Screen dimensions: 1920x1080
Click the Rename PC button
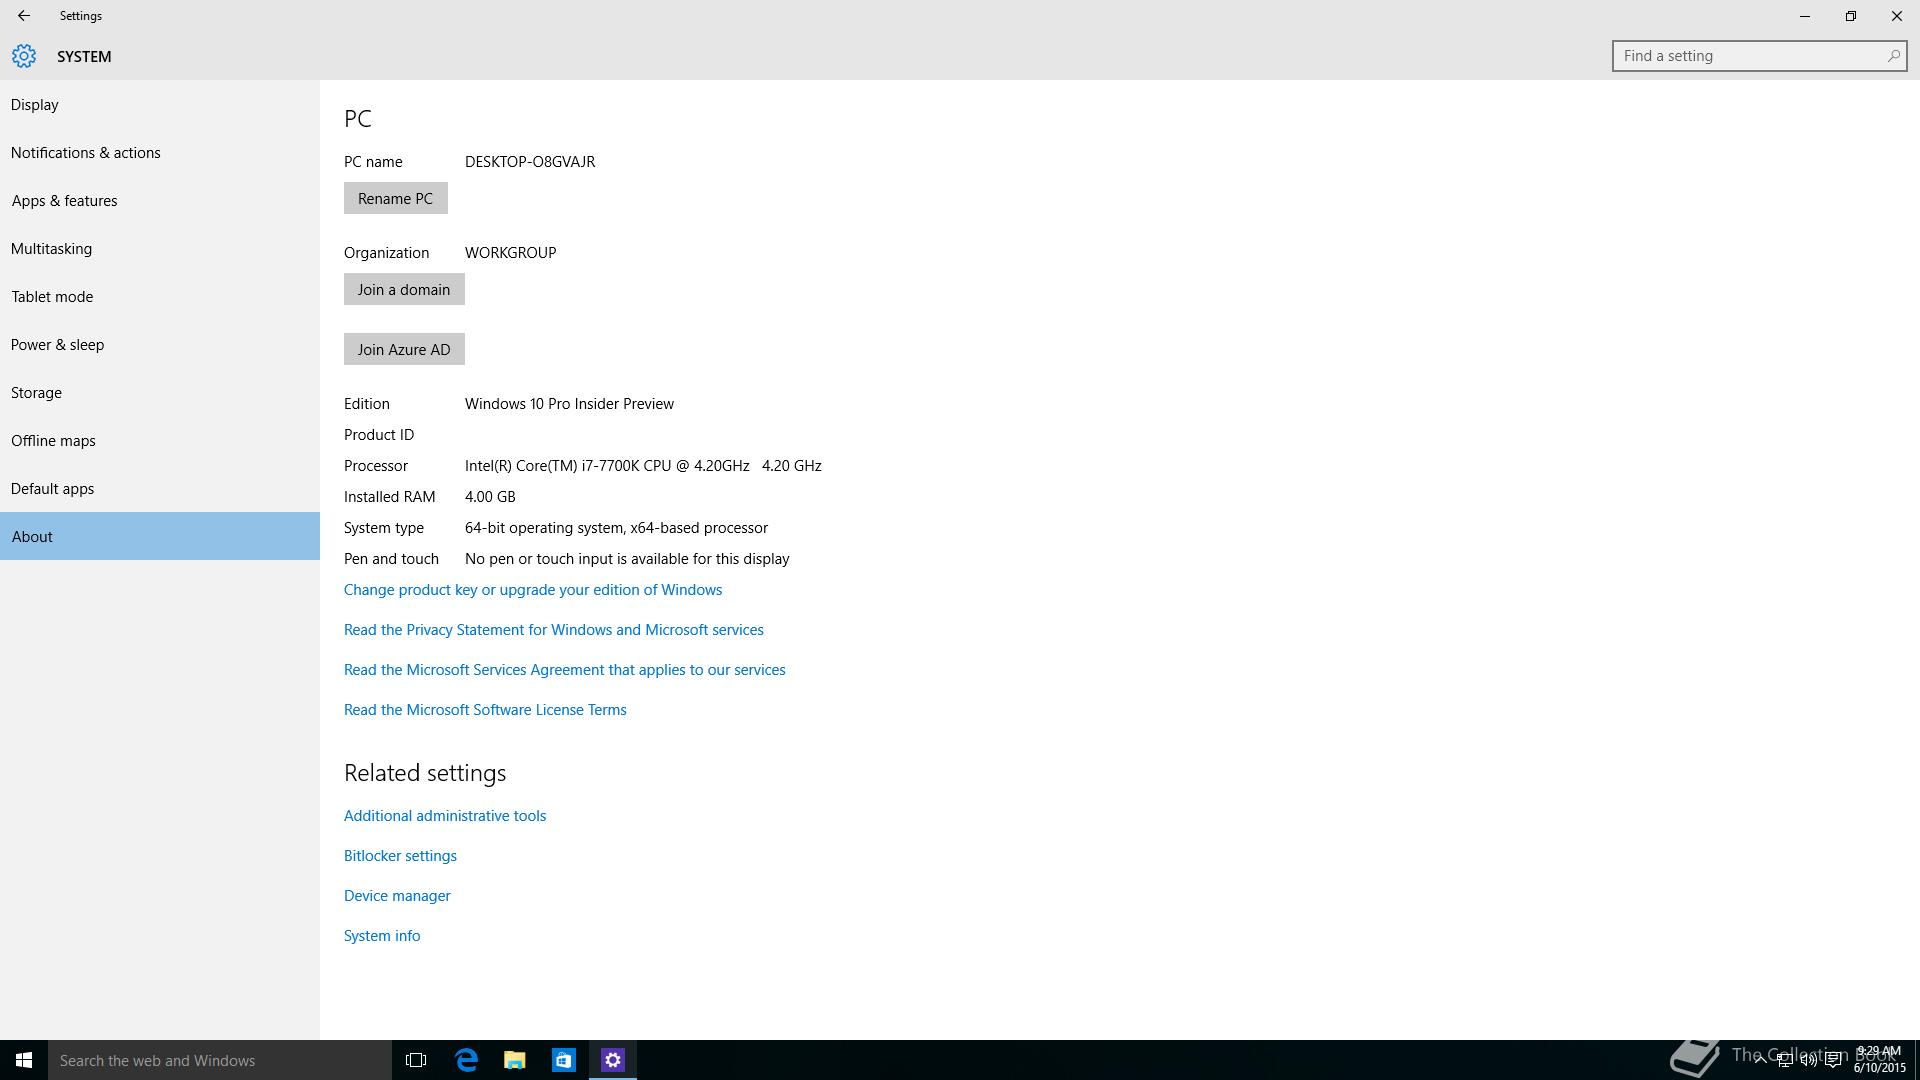(395, 198)
